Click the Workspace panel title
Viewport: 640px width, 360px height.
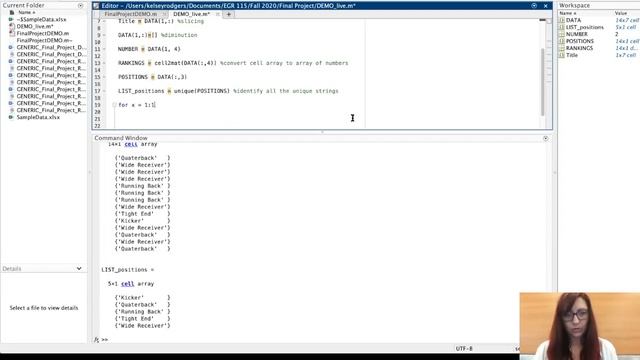coord(574,5)
